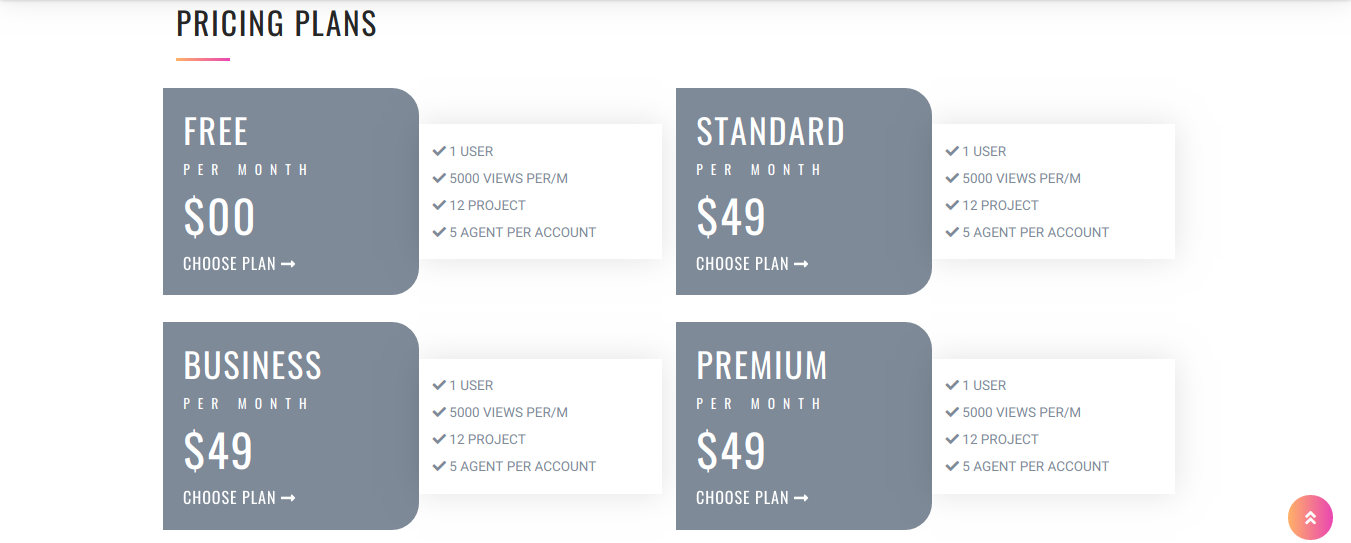Image resolution: width=1351 pixels, height=543 pixels.
Task: Click the $00 price on Free plan
Action: tap(219, 217)
